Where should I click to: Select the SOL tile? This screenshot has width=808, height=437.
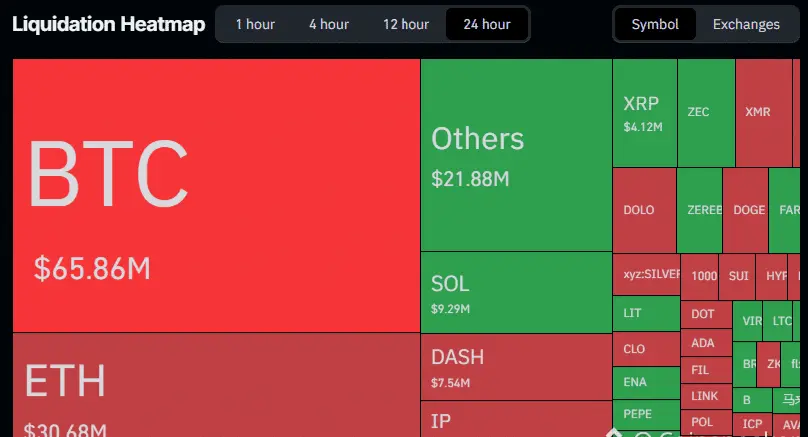coord(515,291)
